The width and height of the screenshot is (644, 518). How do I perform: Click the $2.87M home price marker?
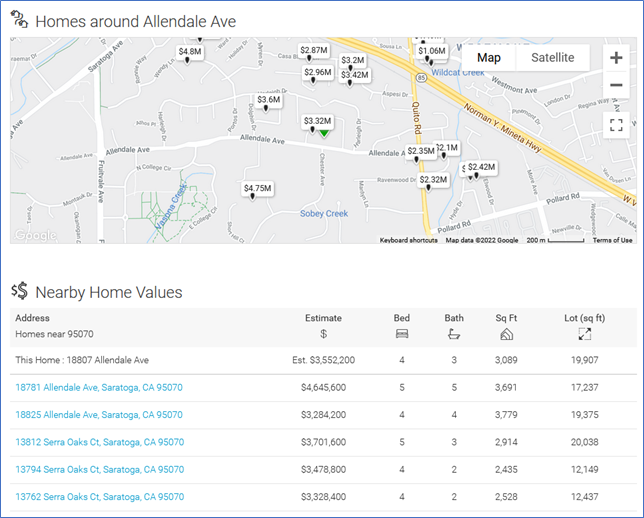point(314,51)
